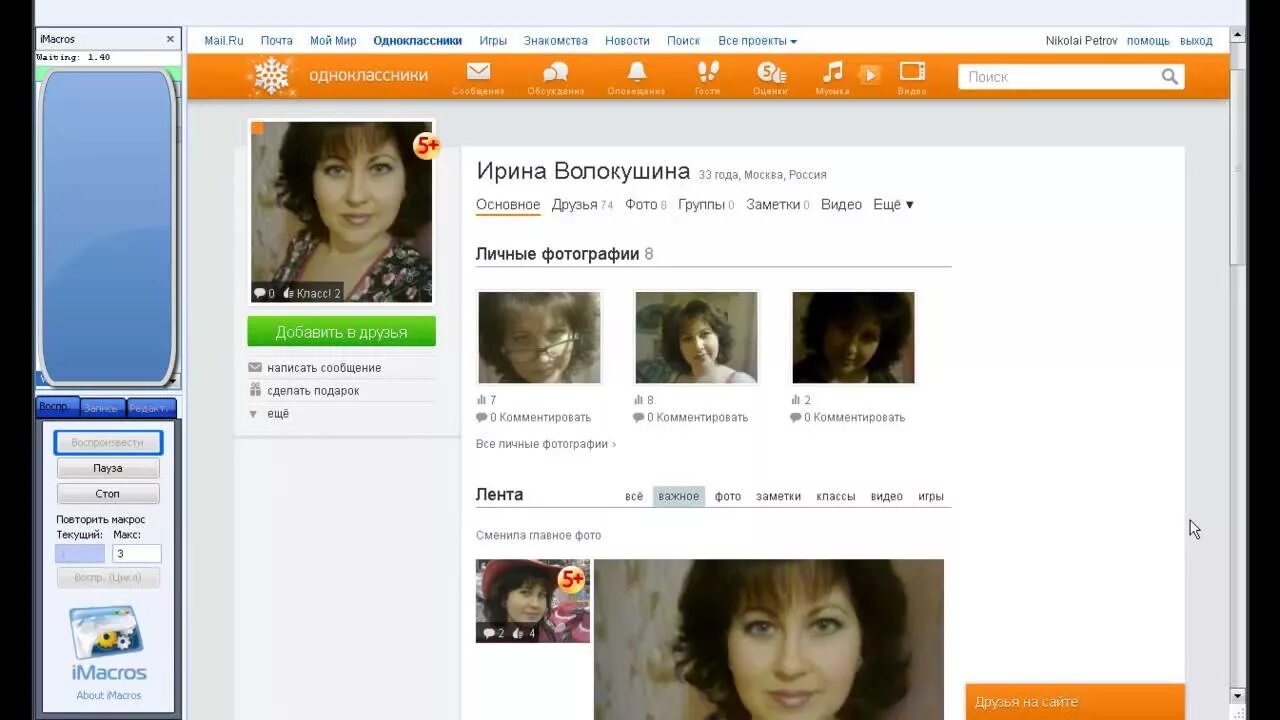Filter feed by классы
Image resolution: width=1280 pixels, height=720 pixels.
coord(835,496)
